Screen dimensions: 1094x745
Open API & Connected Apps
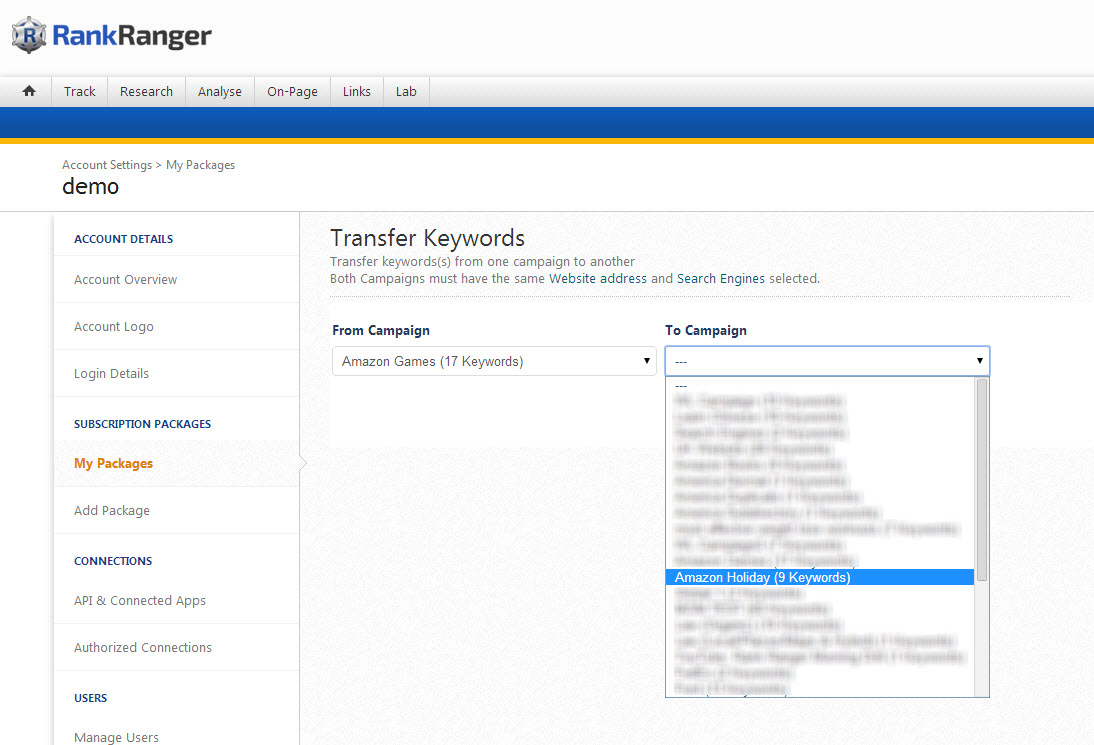click(140, 600)
